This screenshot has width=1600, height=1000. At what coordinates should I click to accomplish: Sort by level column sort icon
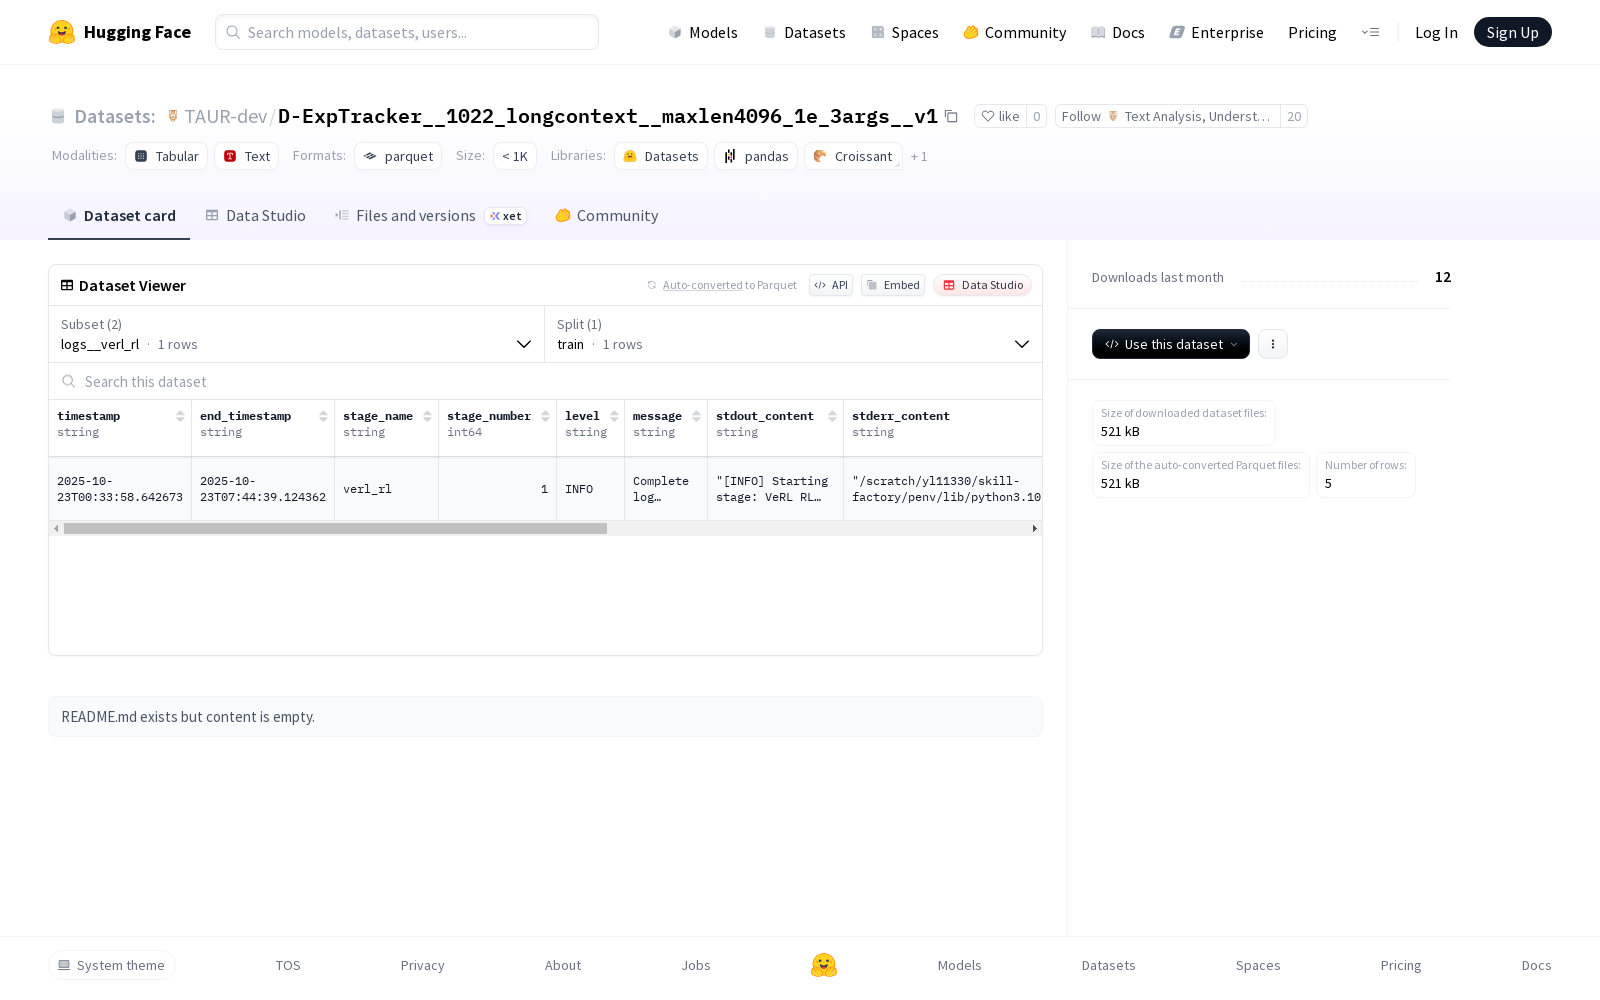(614, 416)
